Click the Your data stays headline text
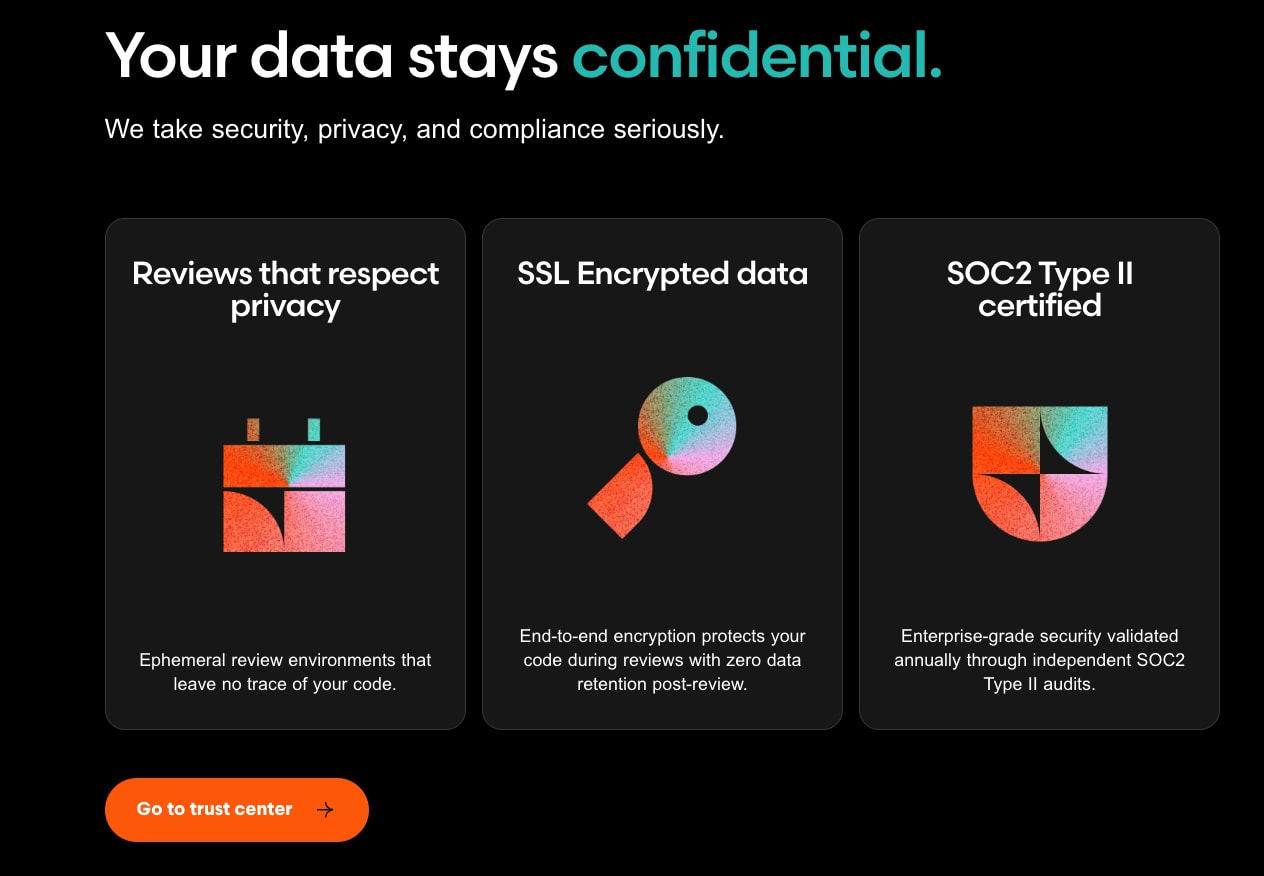Viewport: 1264px width, 876px height. pos(332,55)
